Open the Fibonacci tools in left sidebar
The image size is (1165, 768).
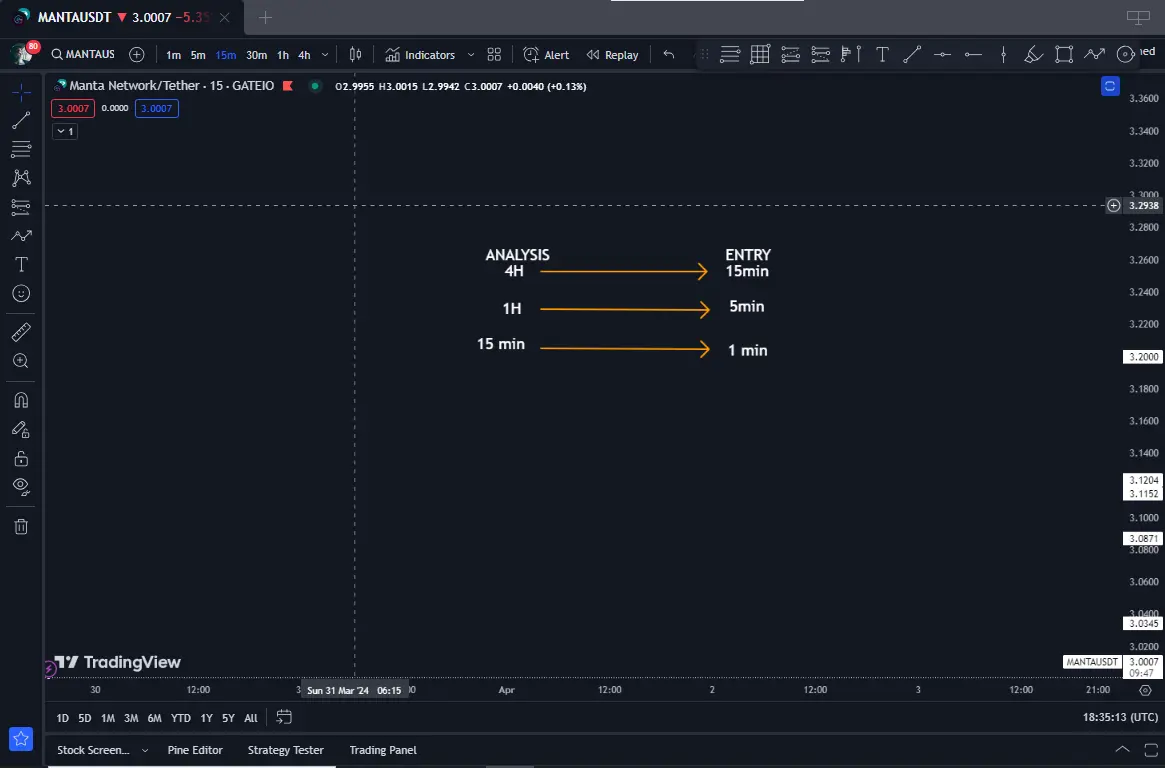coord(21,149)
